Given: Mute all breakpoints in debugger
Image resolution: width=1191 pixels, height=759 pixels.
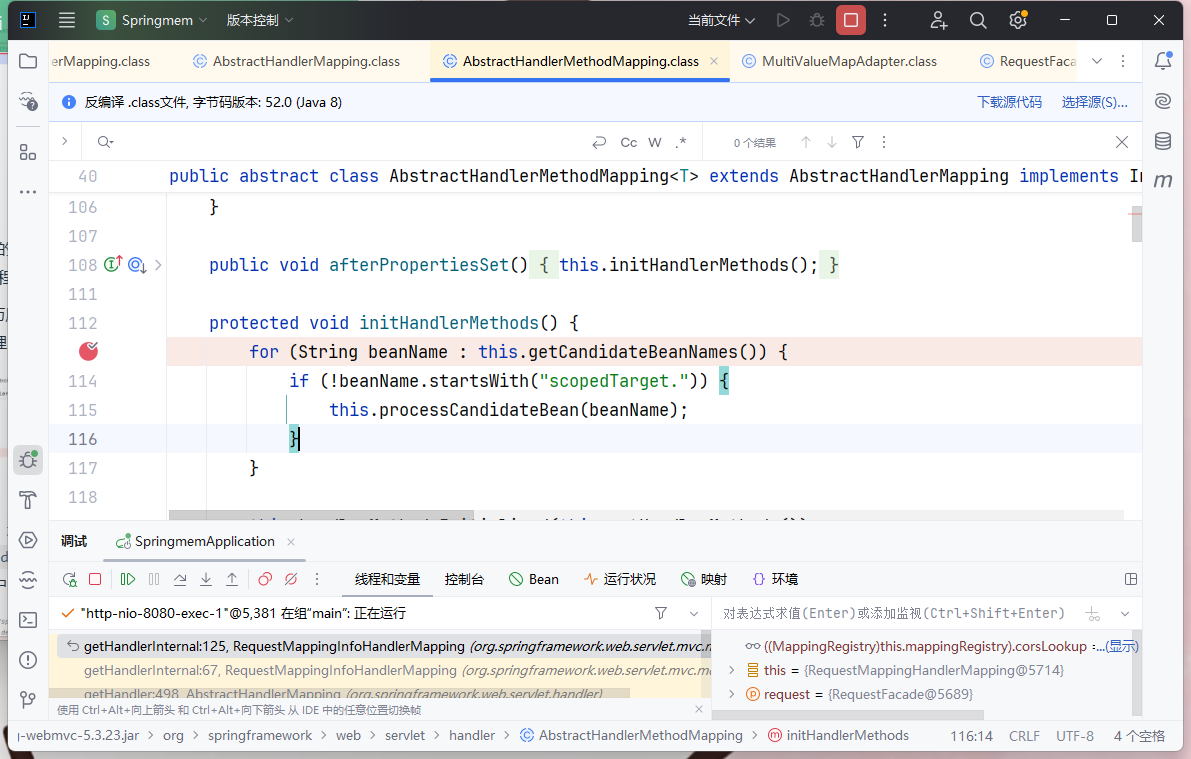Looking at the screenshot, I should [x=291, y=579].
